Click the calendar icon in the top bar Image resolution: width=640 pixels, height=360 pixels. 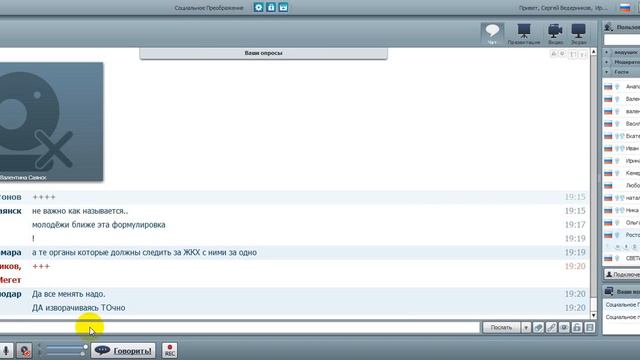click(x=283, y=7)
